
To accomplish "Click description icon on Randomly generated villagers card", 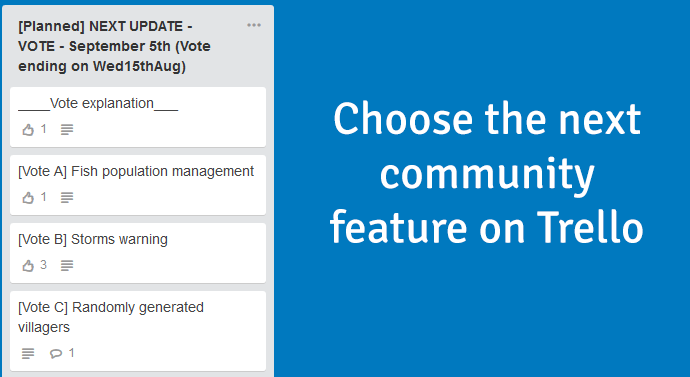I will point(28,353).
